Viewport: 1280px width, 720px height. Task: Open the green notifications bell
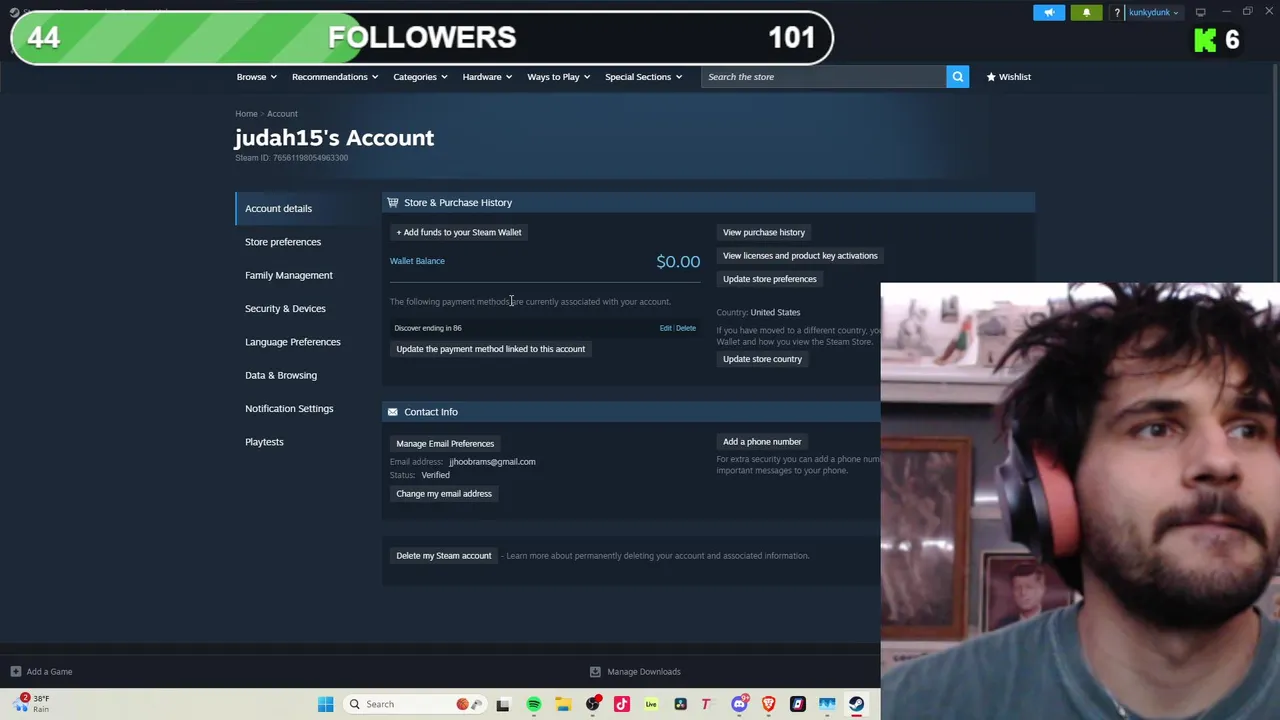pyautogui.click(x=1086, y=12)
